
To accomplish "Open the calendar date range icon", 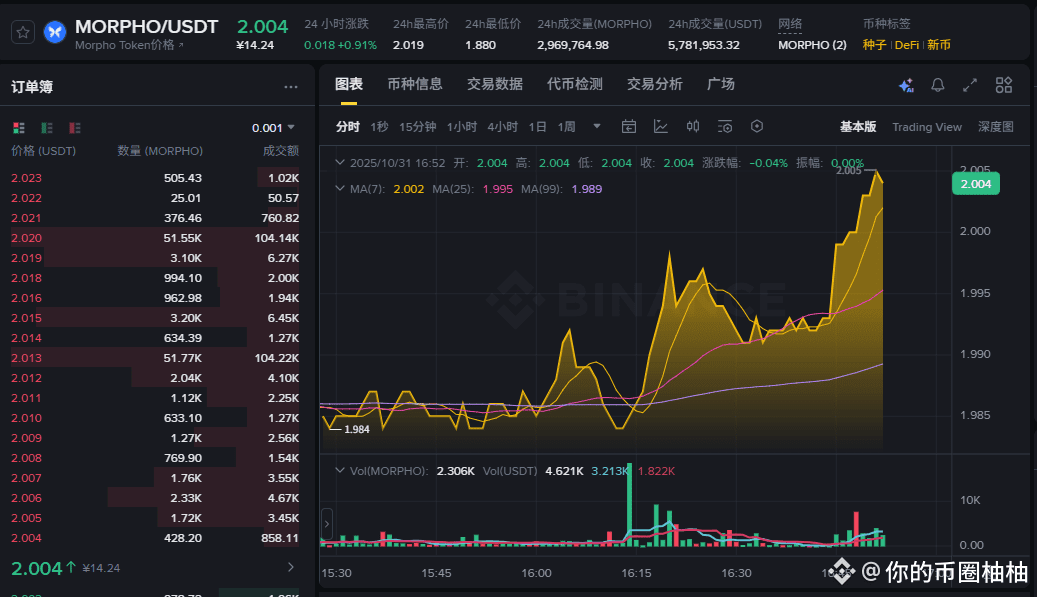I will tap(629, 126).
